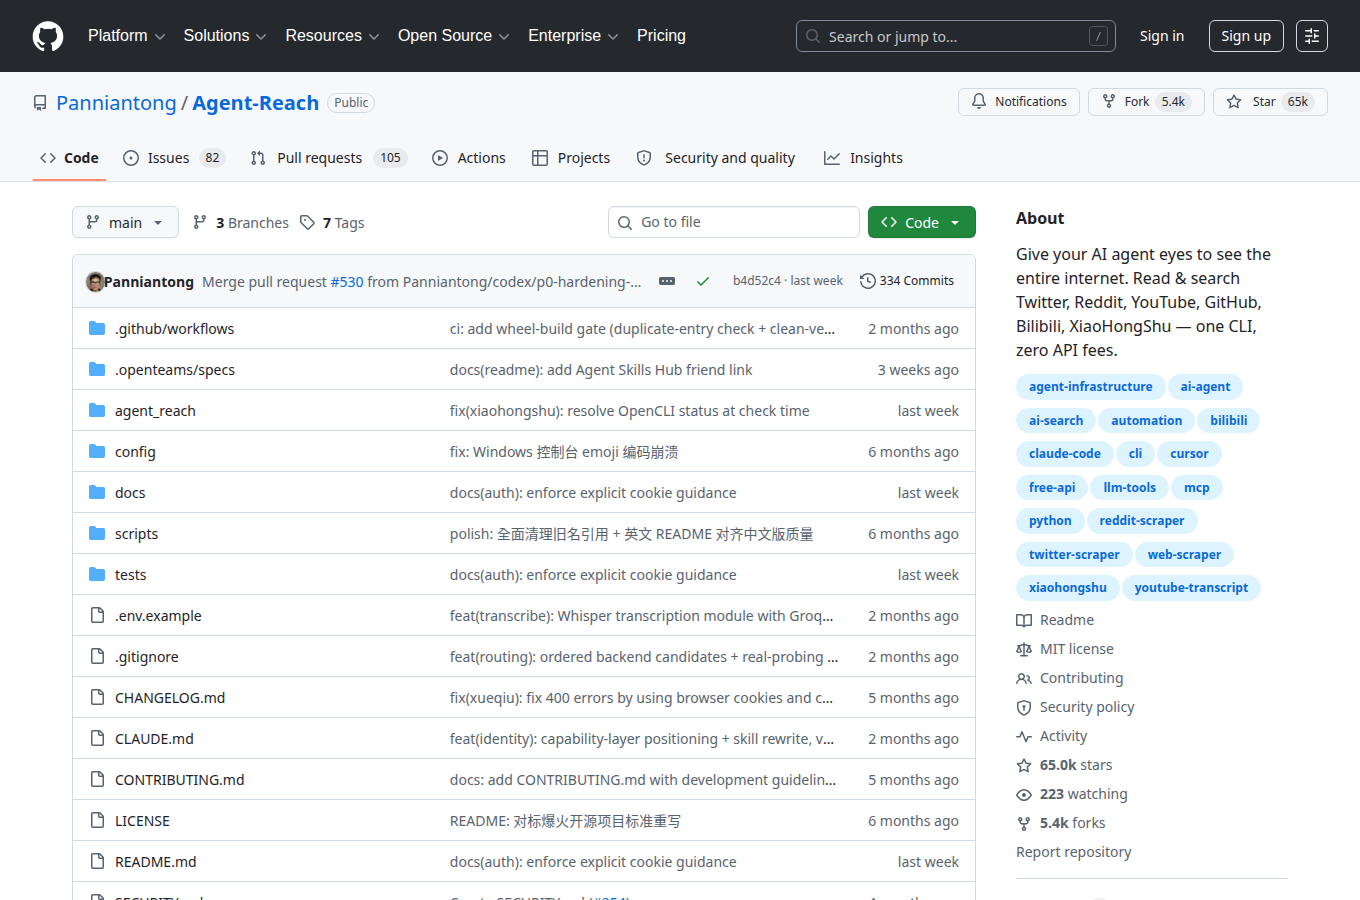Open the scripts folder name

(136, 534)
